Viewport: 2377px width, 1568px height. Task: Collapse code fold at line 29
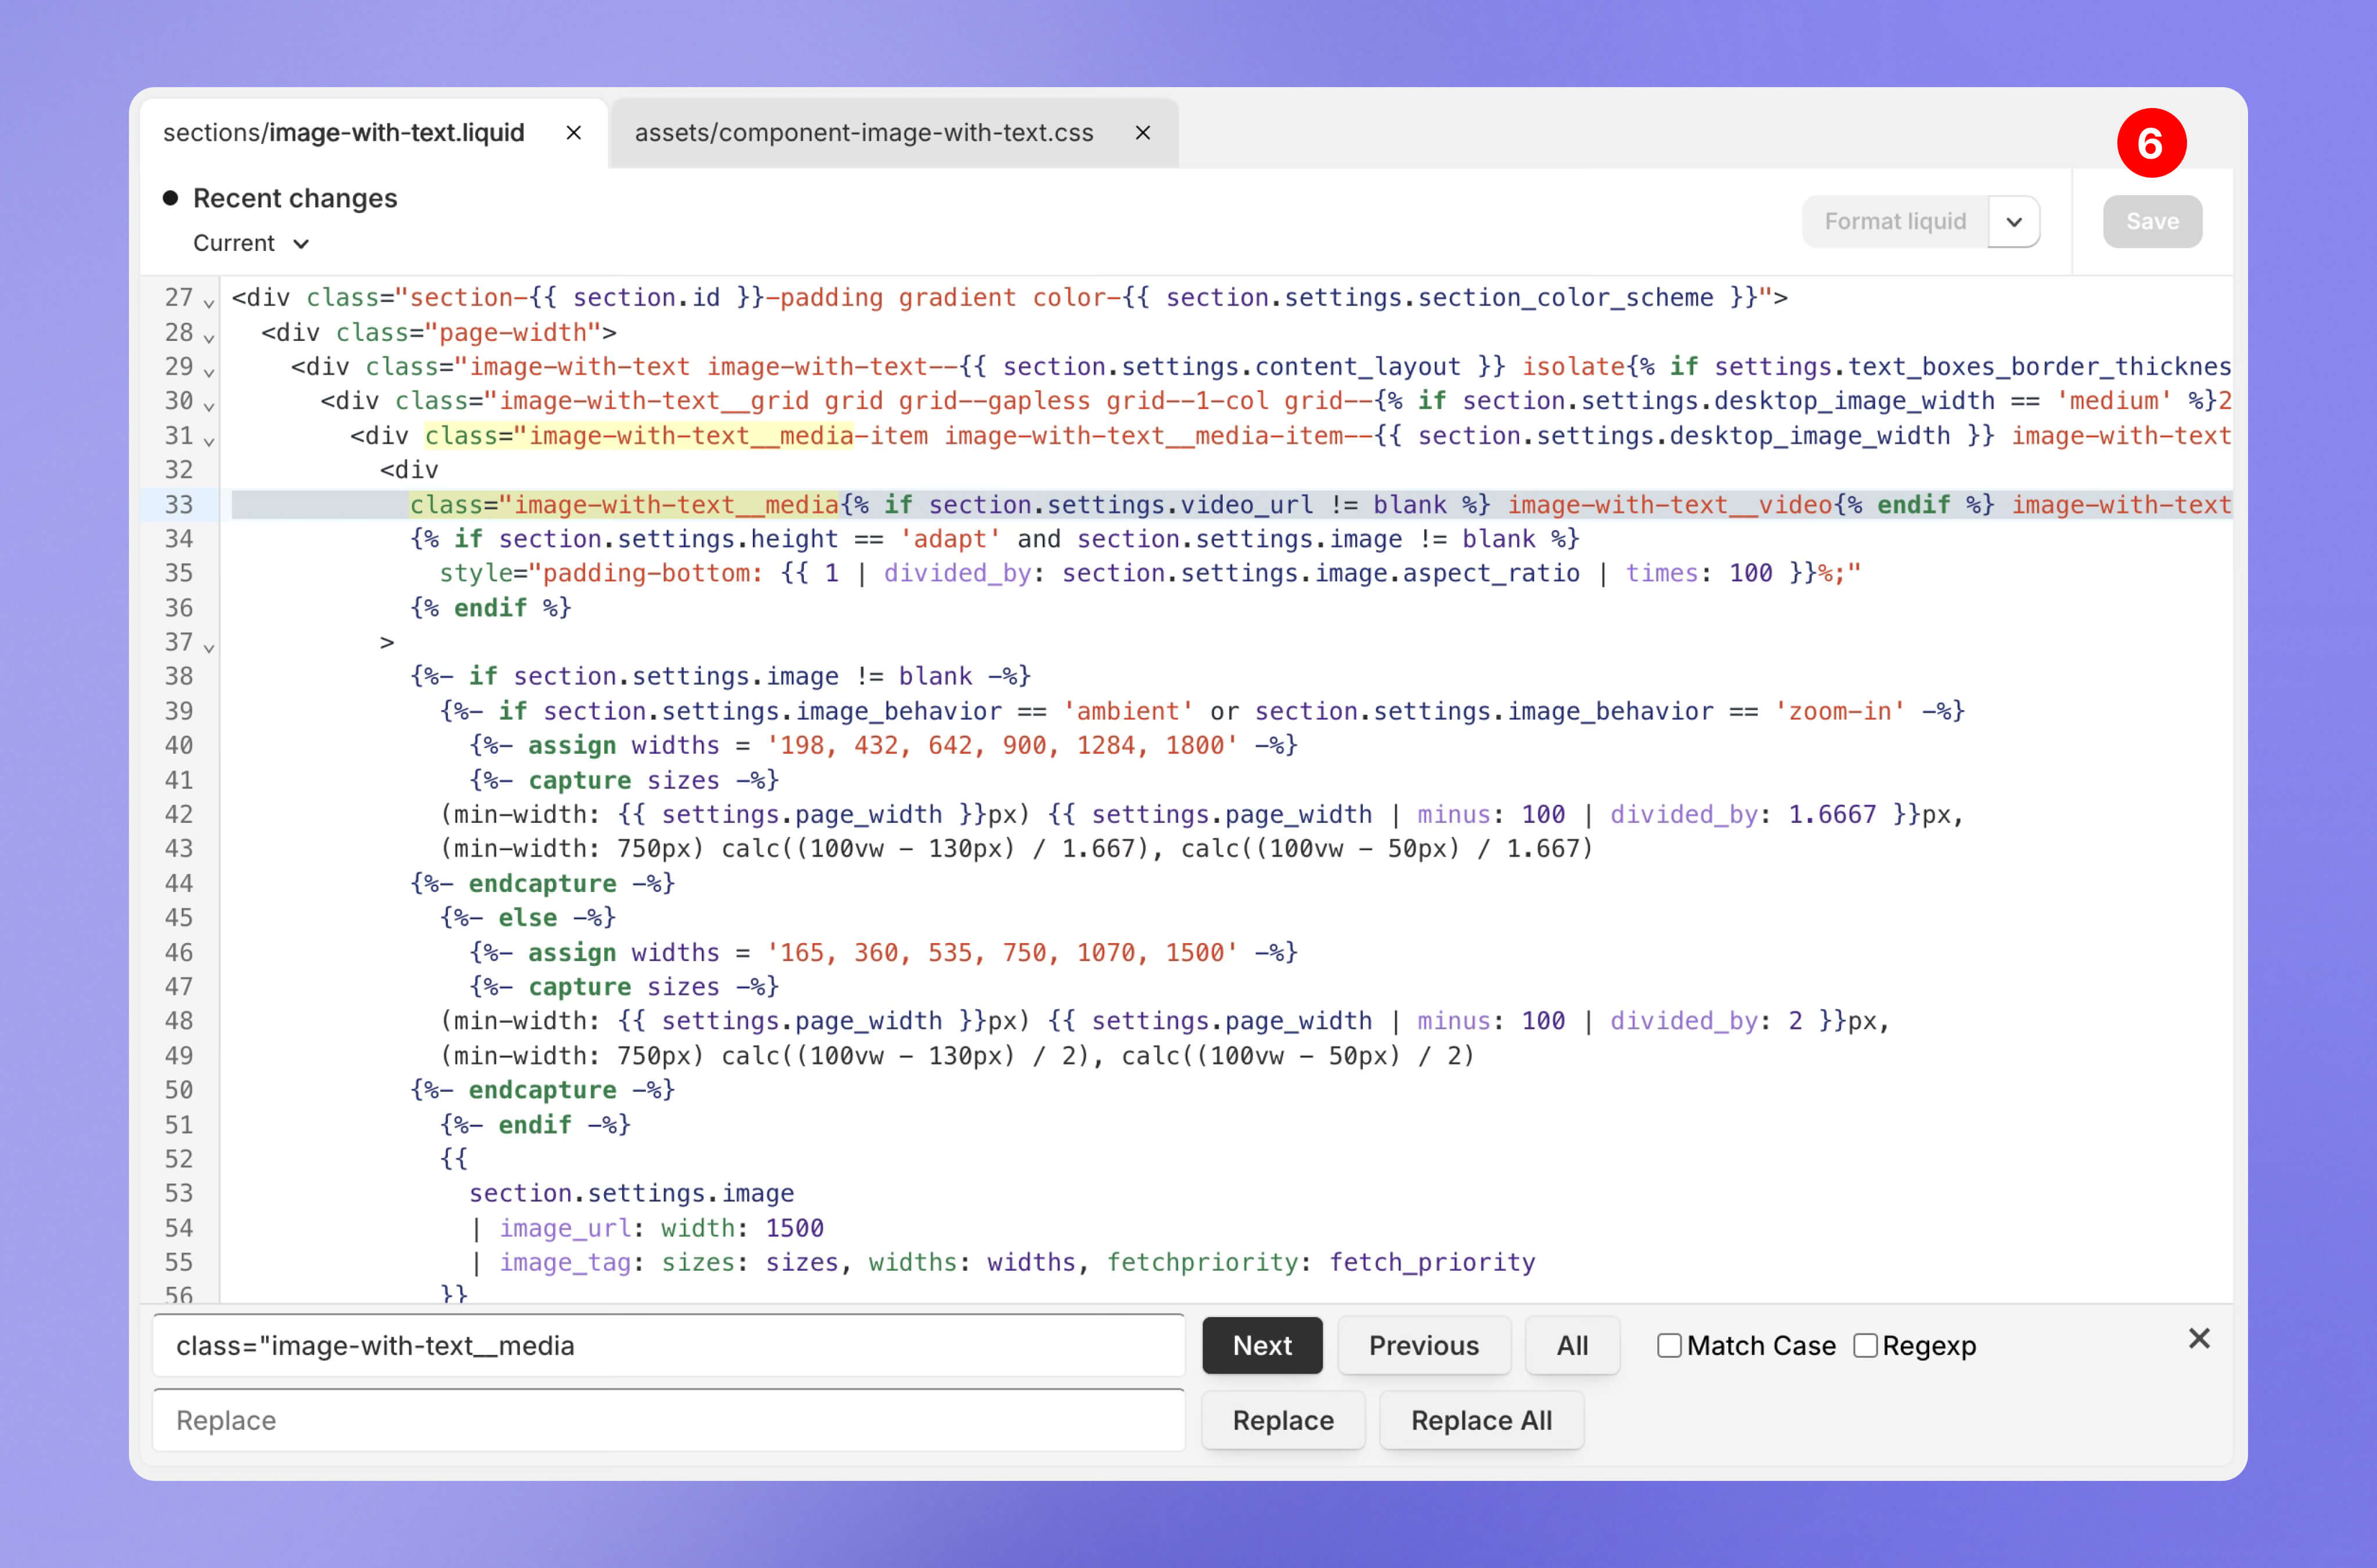[209, 371]
